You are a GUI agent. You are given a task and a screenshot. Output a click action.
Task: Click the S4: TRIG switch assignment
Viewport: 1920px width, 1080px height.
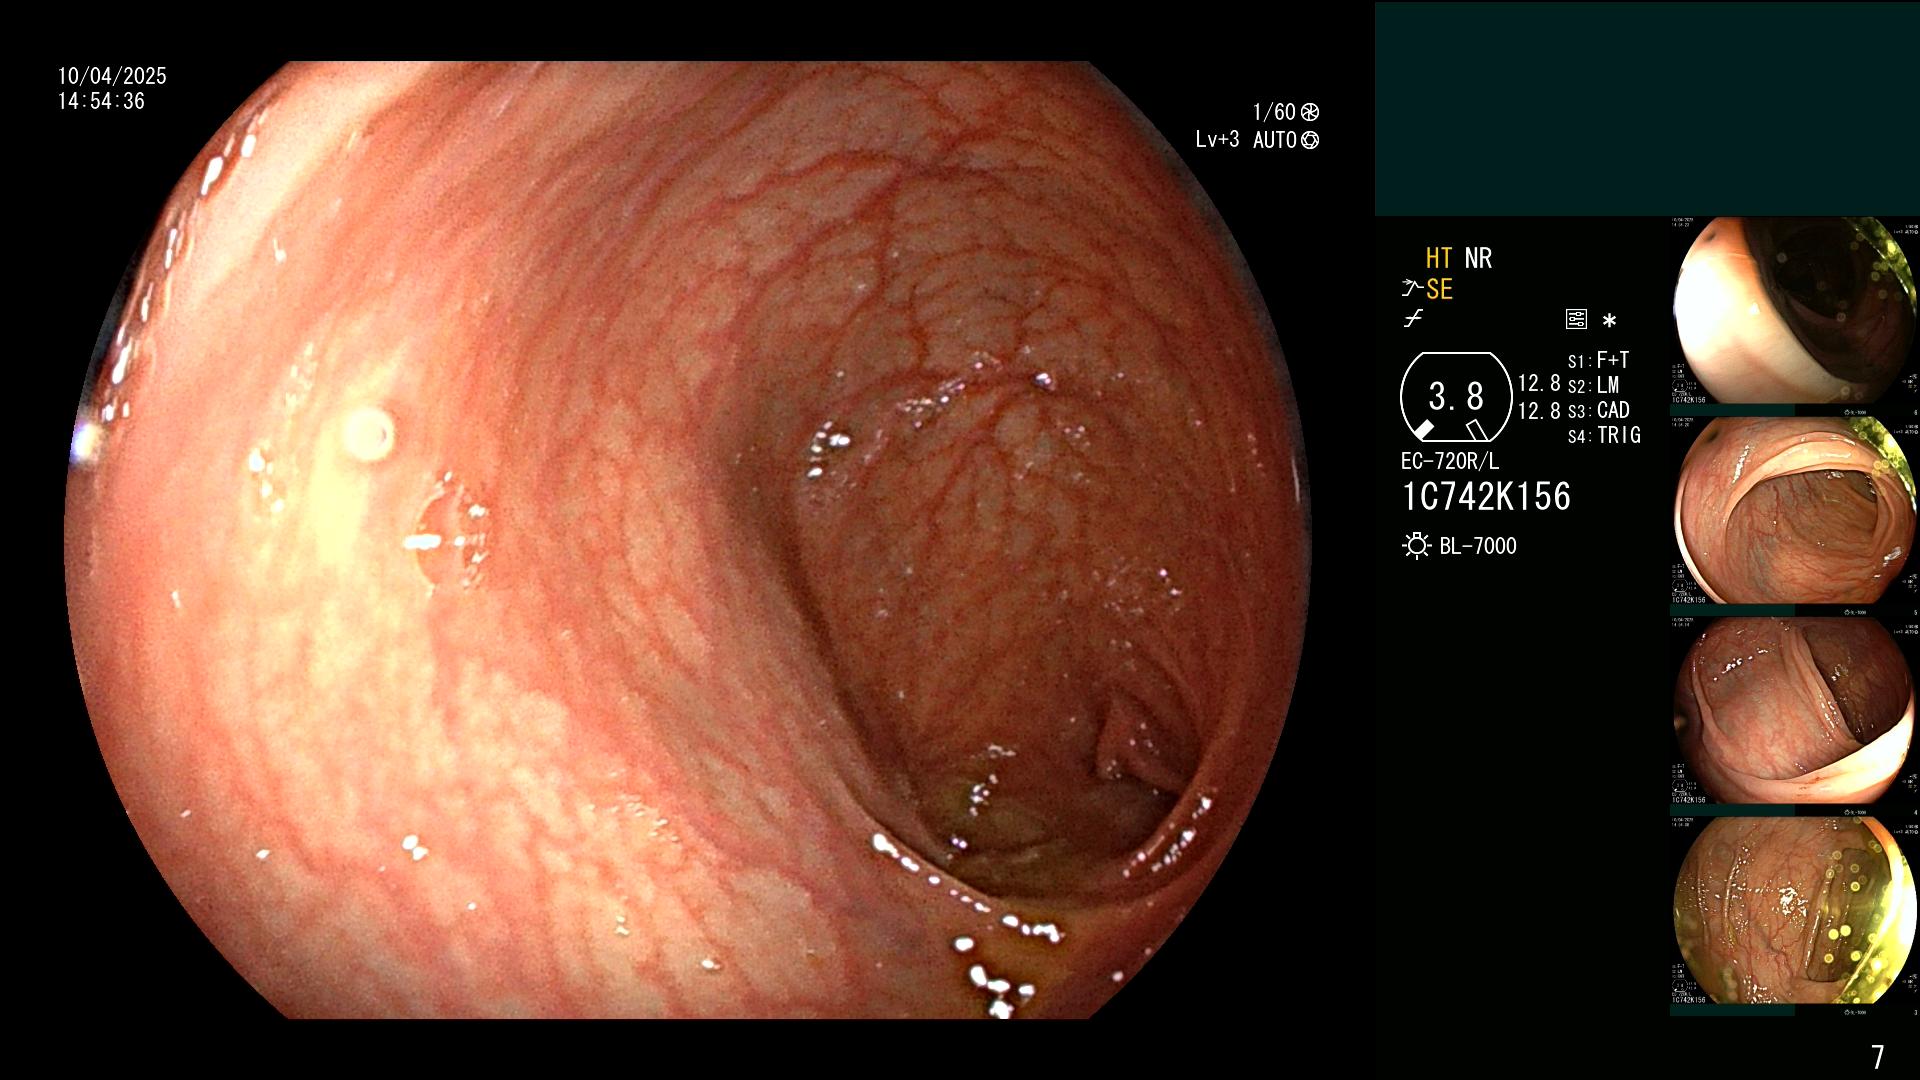[1604, 435]
